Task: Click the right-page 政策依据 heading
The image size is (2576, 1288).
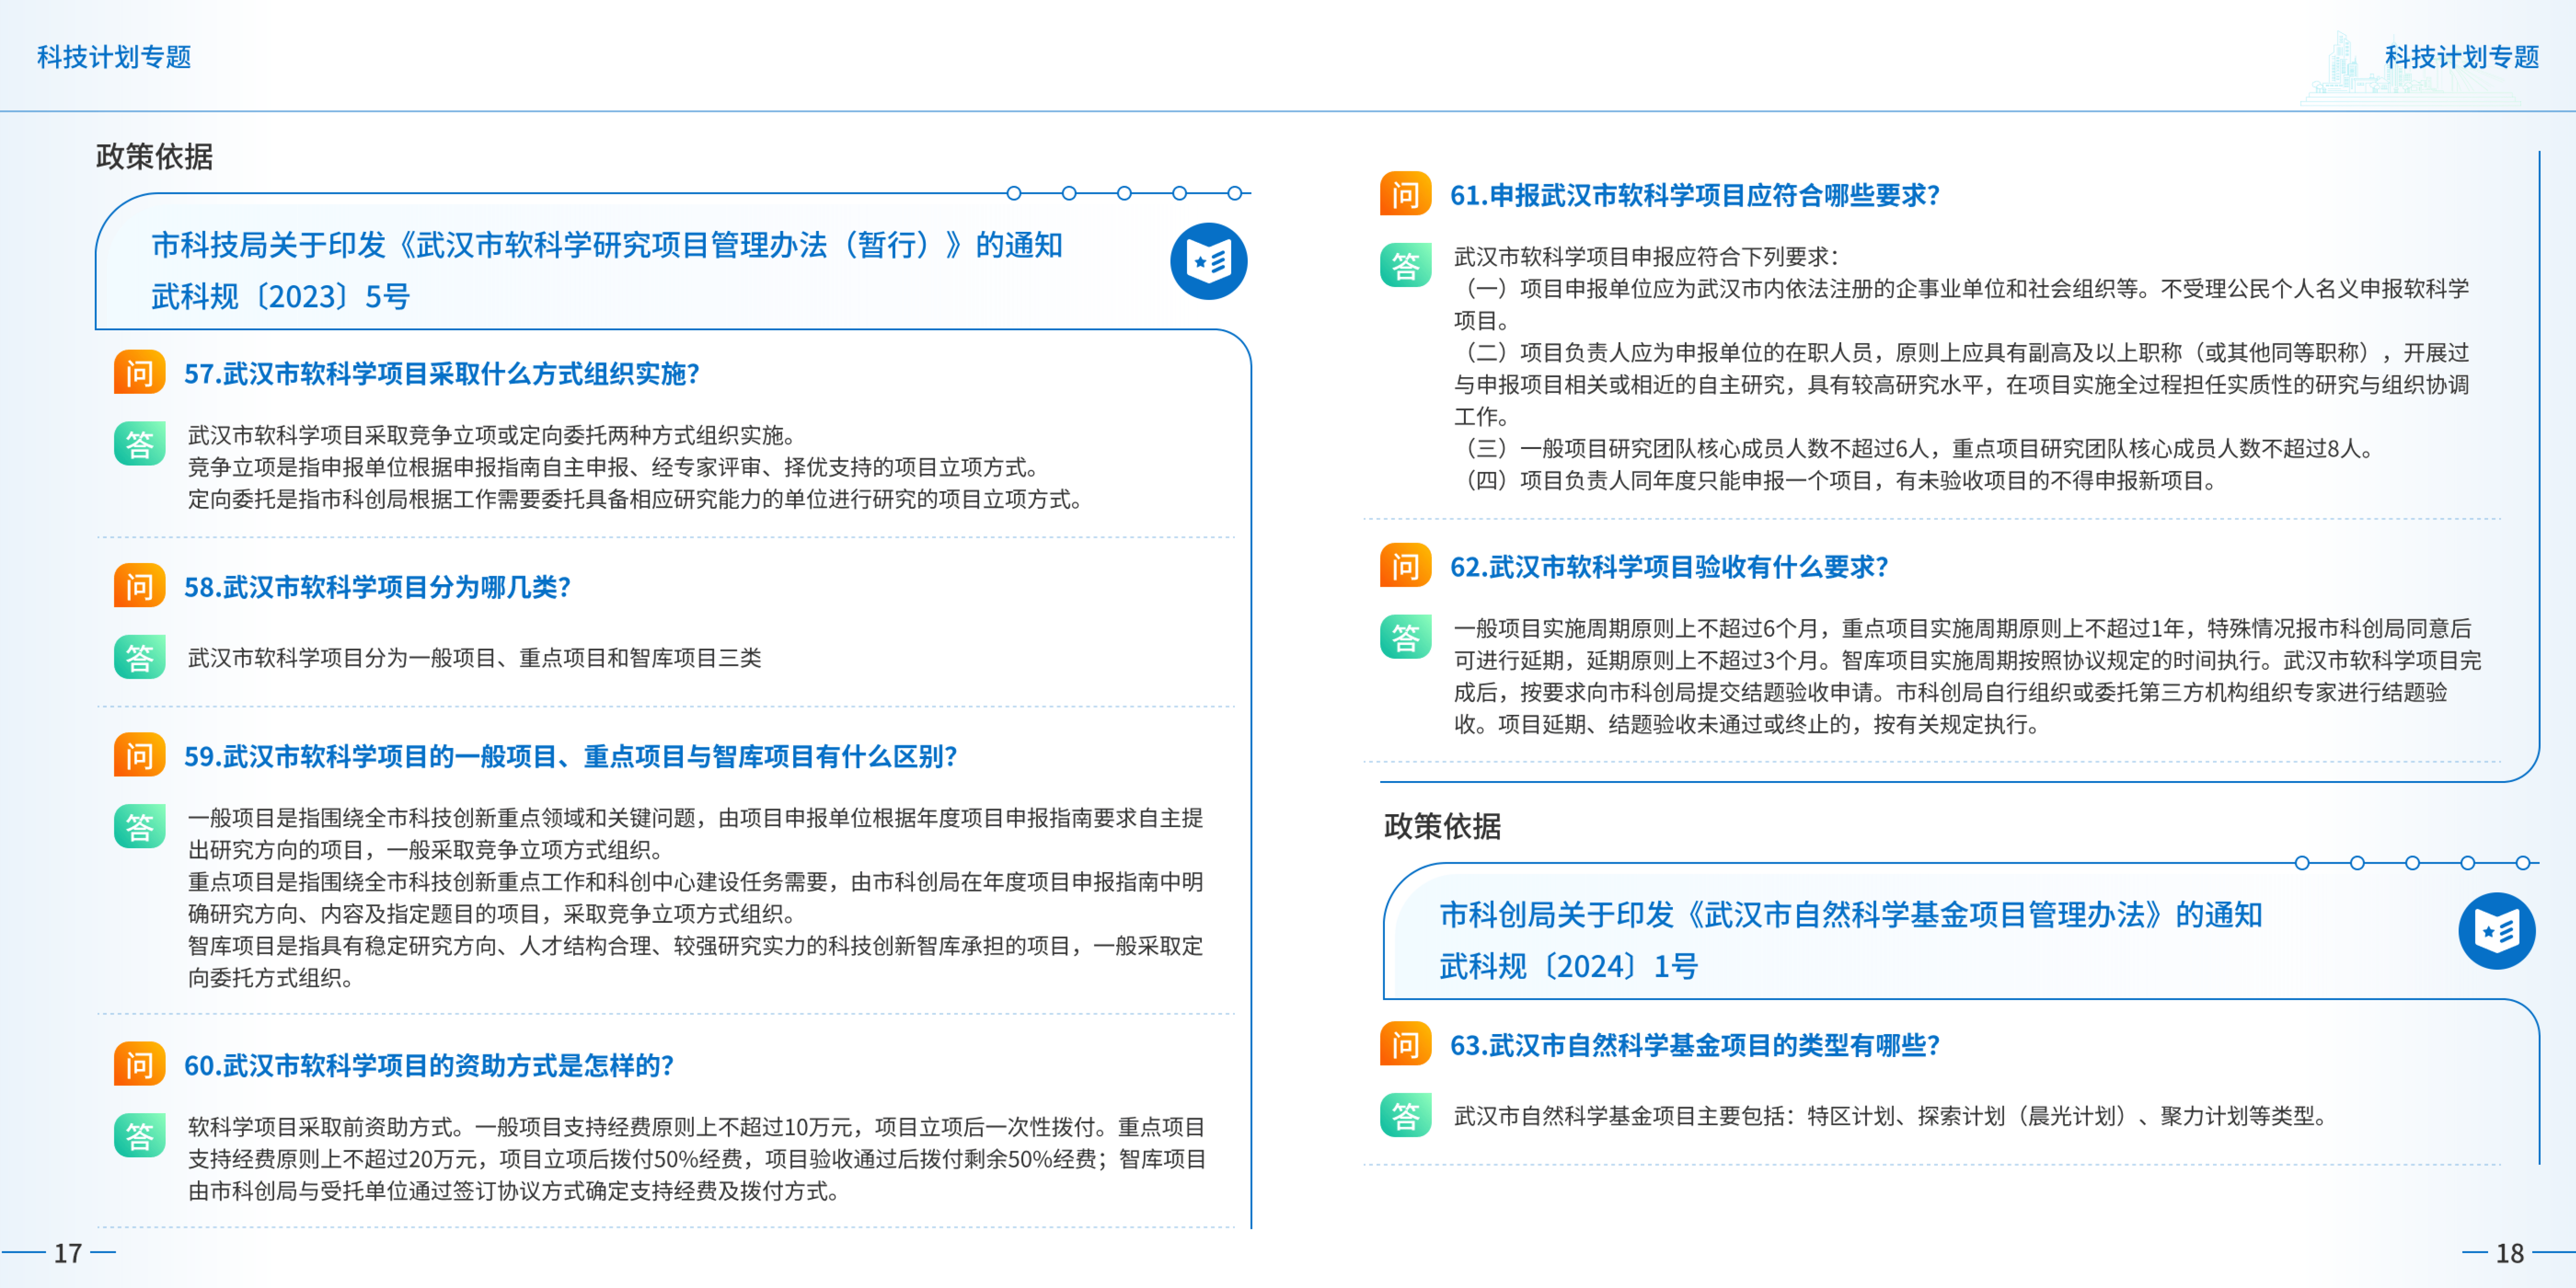Action: 1442,826
